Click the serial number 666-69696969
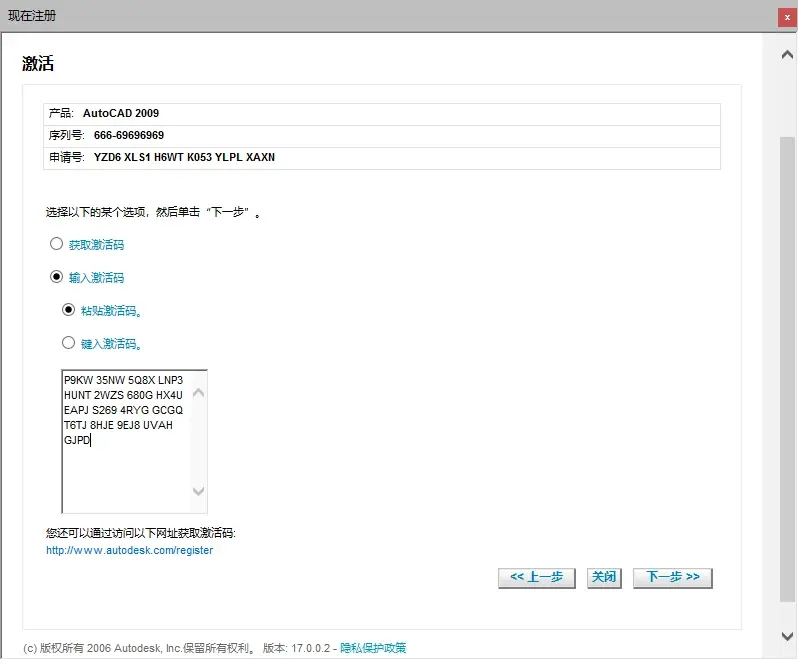798x660 pixels. tap(129, 135)
